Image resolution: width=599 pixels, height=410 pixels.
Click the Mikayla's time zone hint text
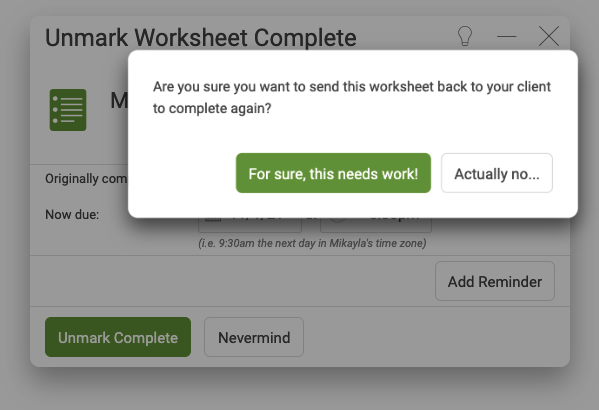point(312,243)
